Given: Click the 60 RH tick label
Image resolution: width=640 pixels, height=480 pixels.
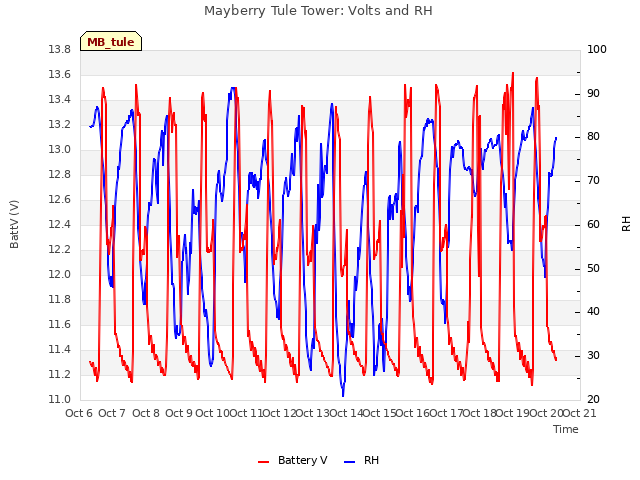Looking at the screenshot, I should (593, 224).
